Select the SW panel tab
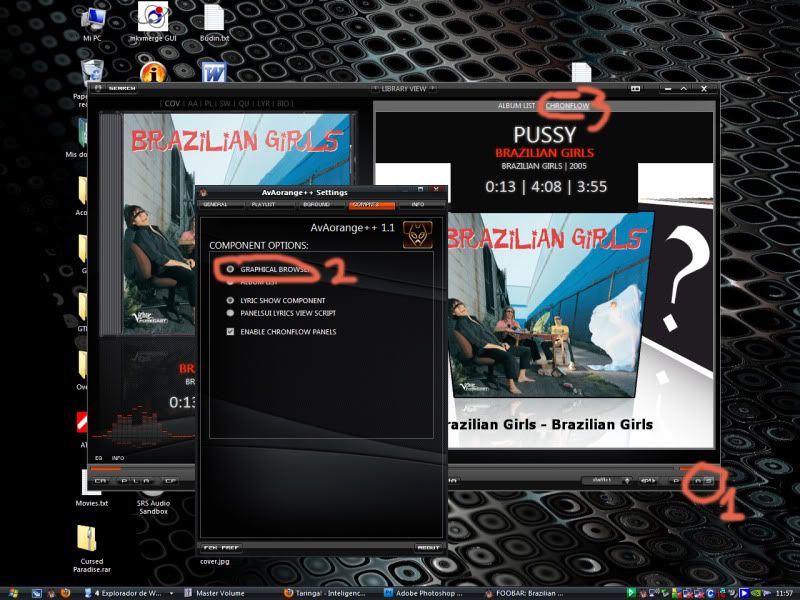Screen dimensions: 800x600 pos(225,104)
